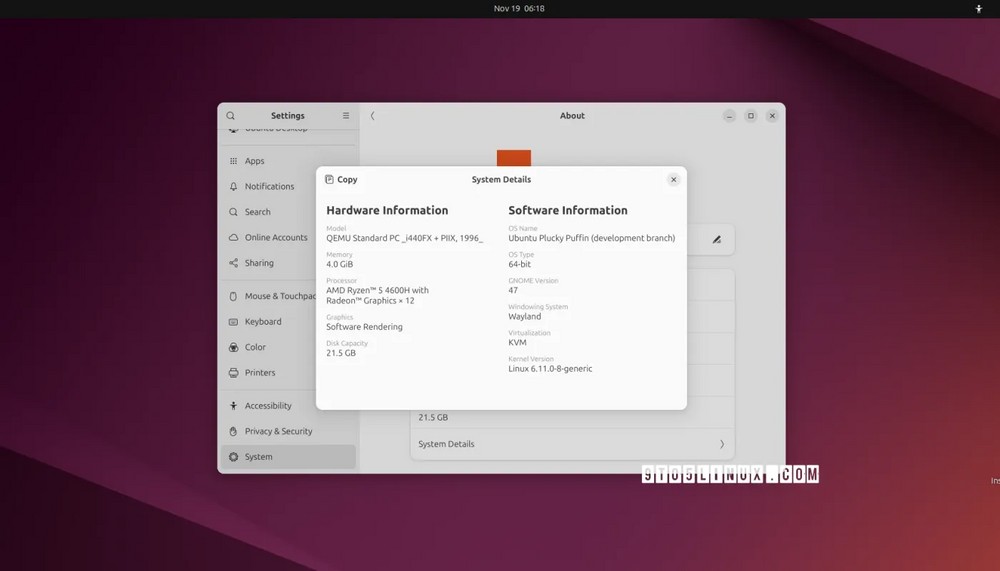Image resolution: width=1000 pixels, height=571 pixels.
Task: Click the Online Accounts cloud icon
Action: [233, 237]
